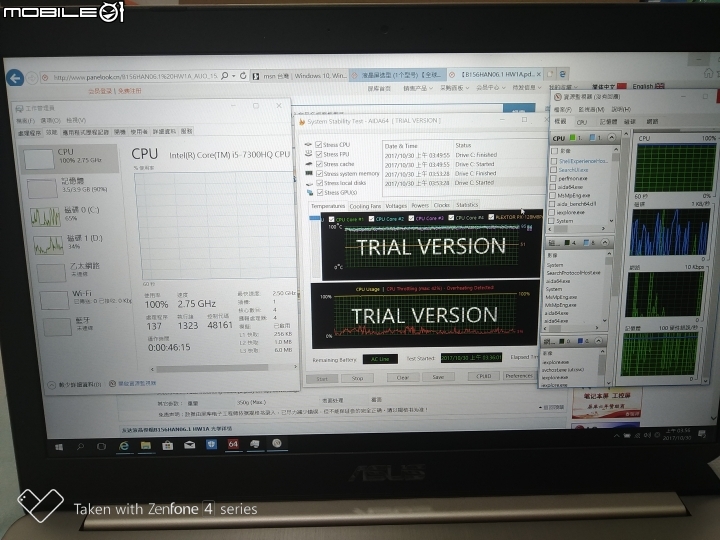Click CPUID button in stability test
The height and width of the screenshot is (540, 720).
coord(484,376)
